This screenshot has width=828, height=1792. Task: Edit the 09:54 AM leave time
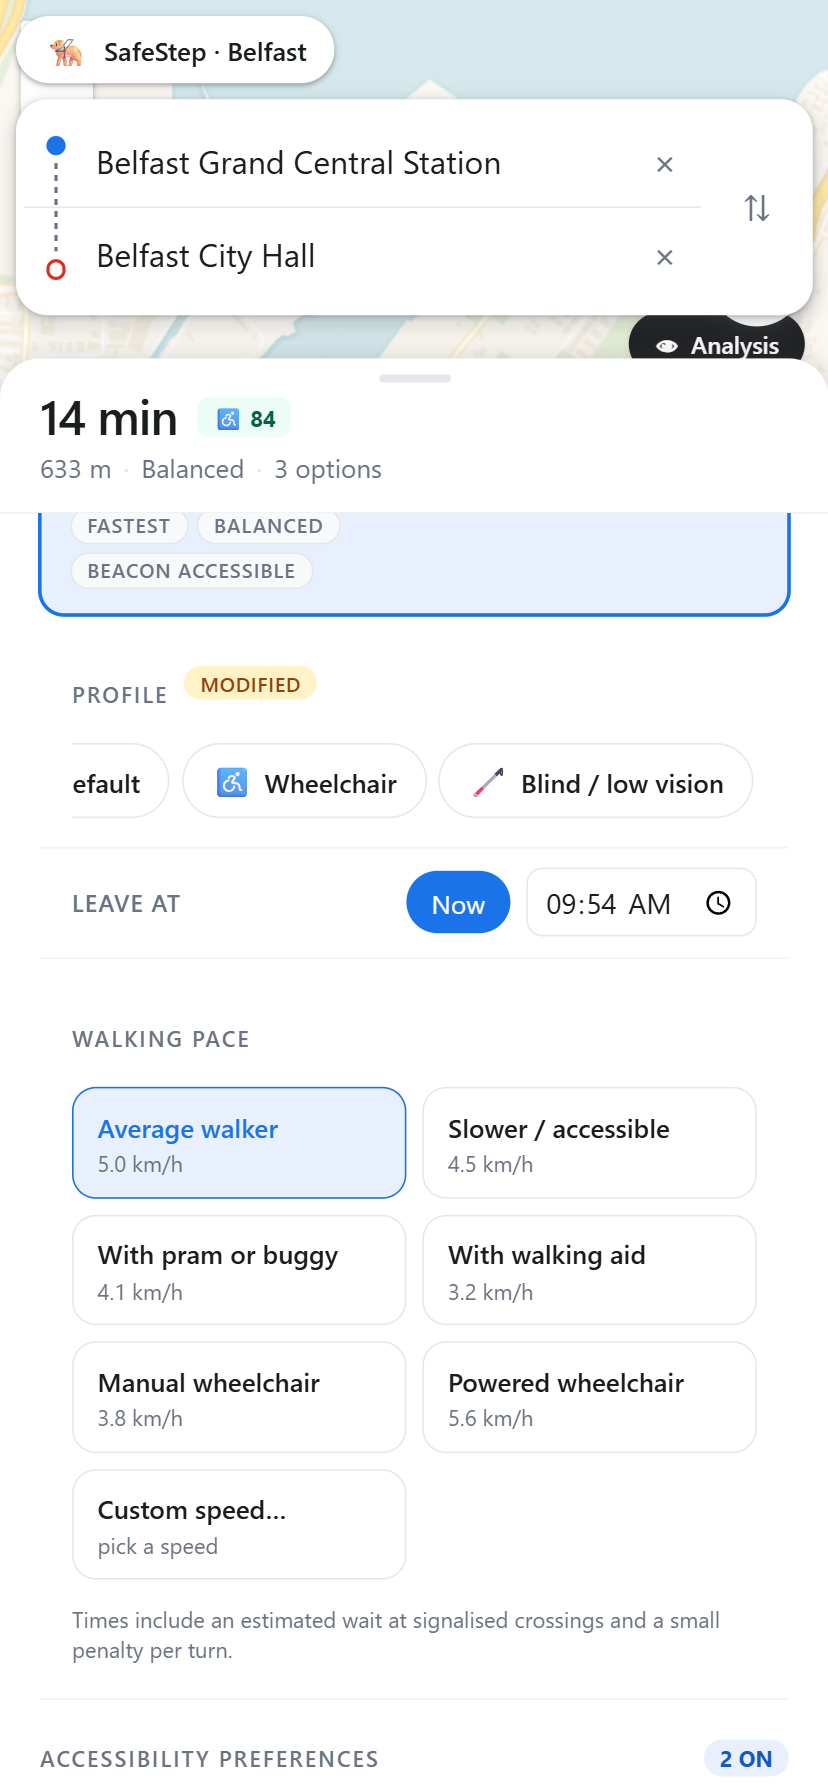(641, 903)
